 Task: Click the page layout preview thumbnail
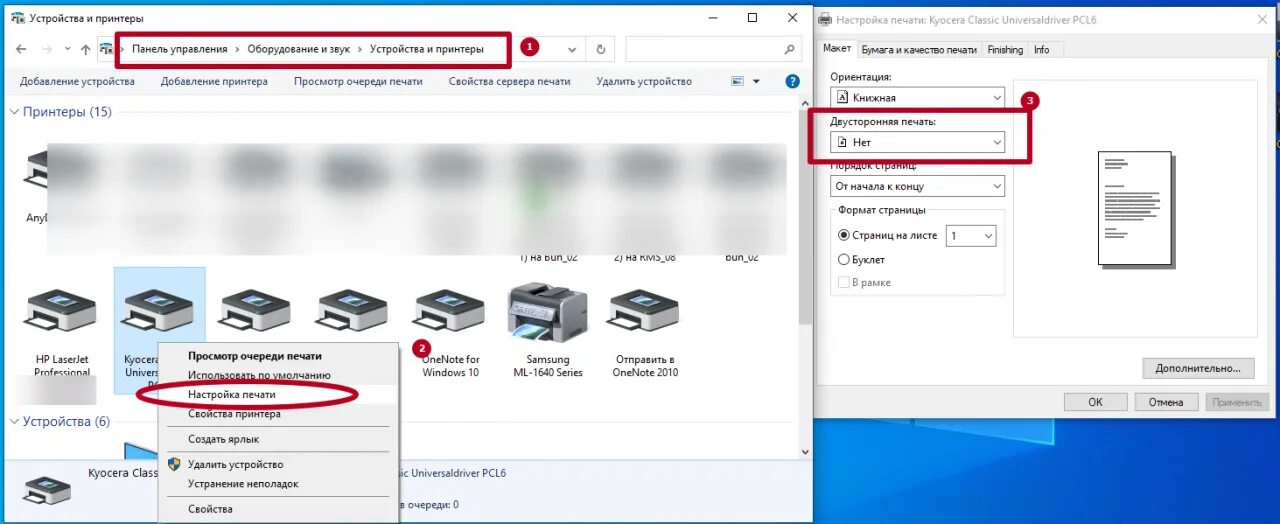(1134, 207)
